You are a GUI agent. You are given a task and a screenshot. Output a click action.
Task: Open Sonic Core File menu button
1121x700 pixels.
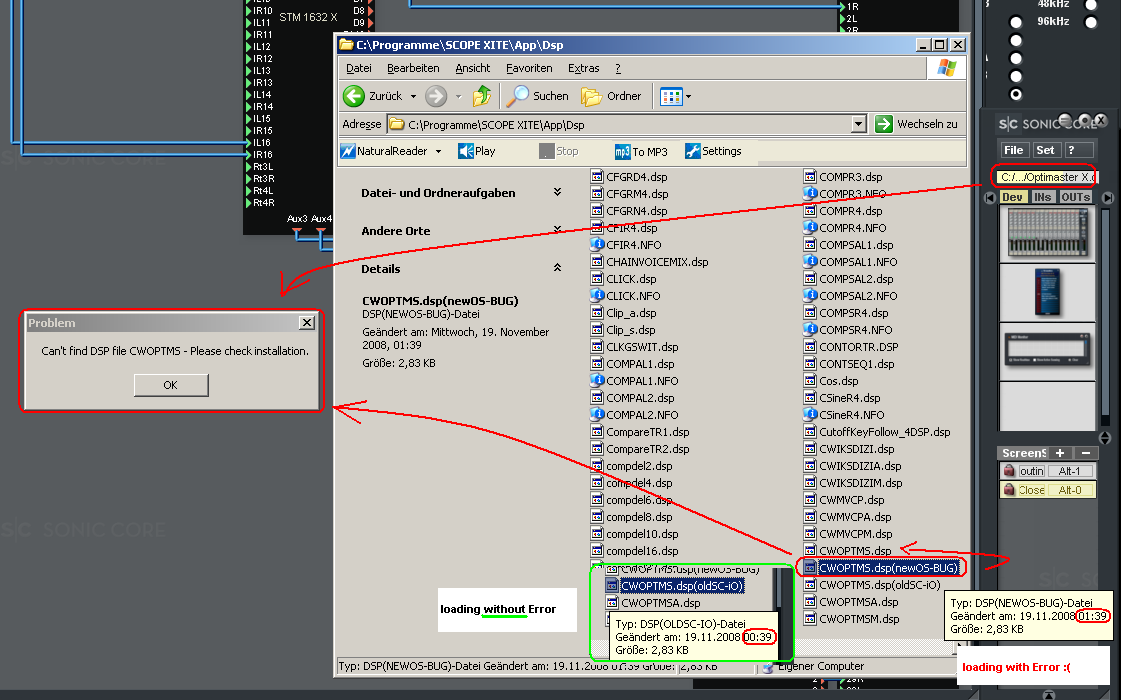1014,150
